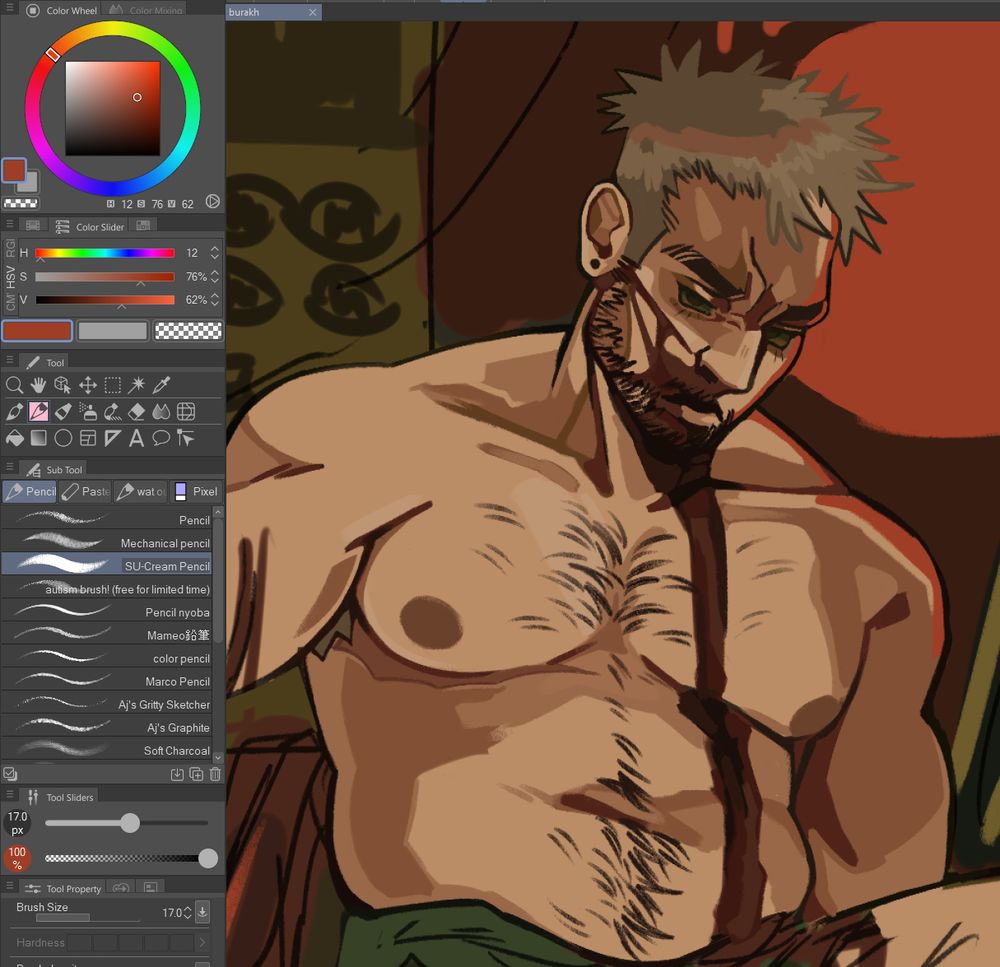Select the Frame Border panel tool
Screen dimensions: 1000x967
pyautogui.click(x=87, y=438)
